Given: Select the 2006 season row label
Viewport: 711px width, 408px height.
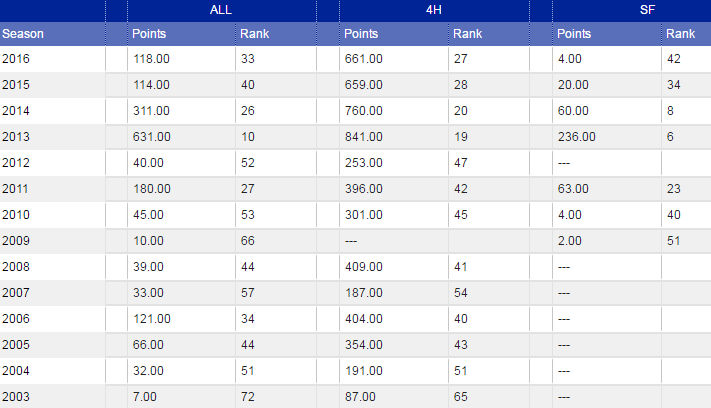Looking at the screenshot, I should [17, 319].
